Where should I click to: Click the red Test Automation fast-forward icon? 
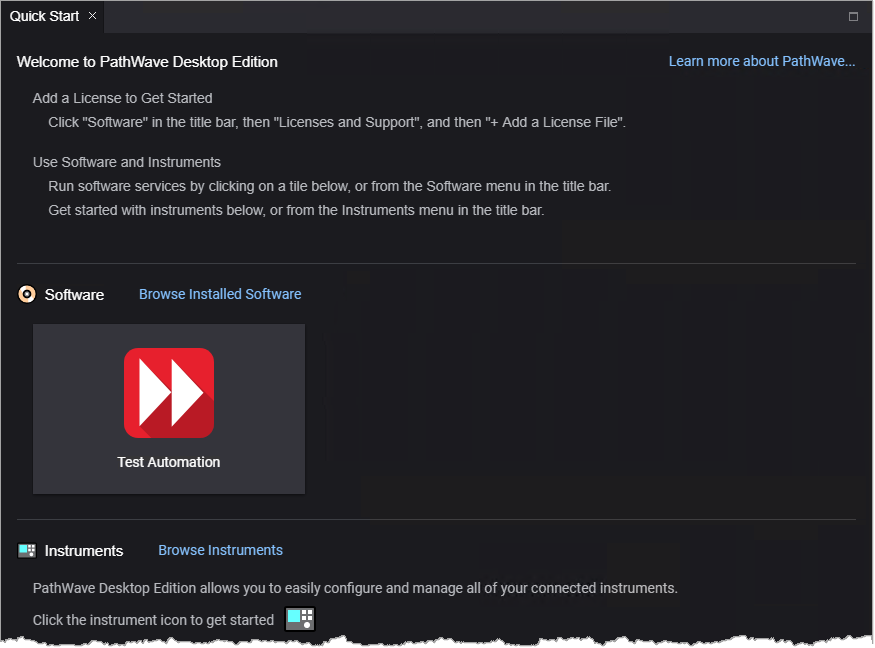(169, 393)
